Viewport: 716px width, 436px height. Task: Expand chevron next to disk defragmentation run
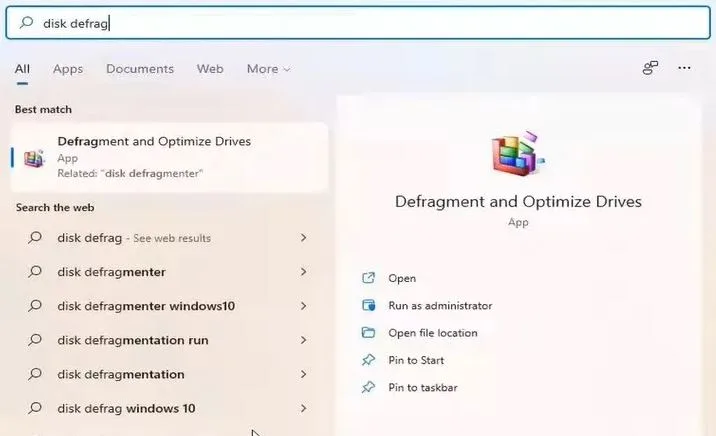[x=303, y=340]
